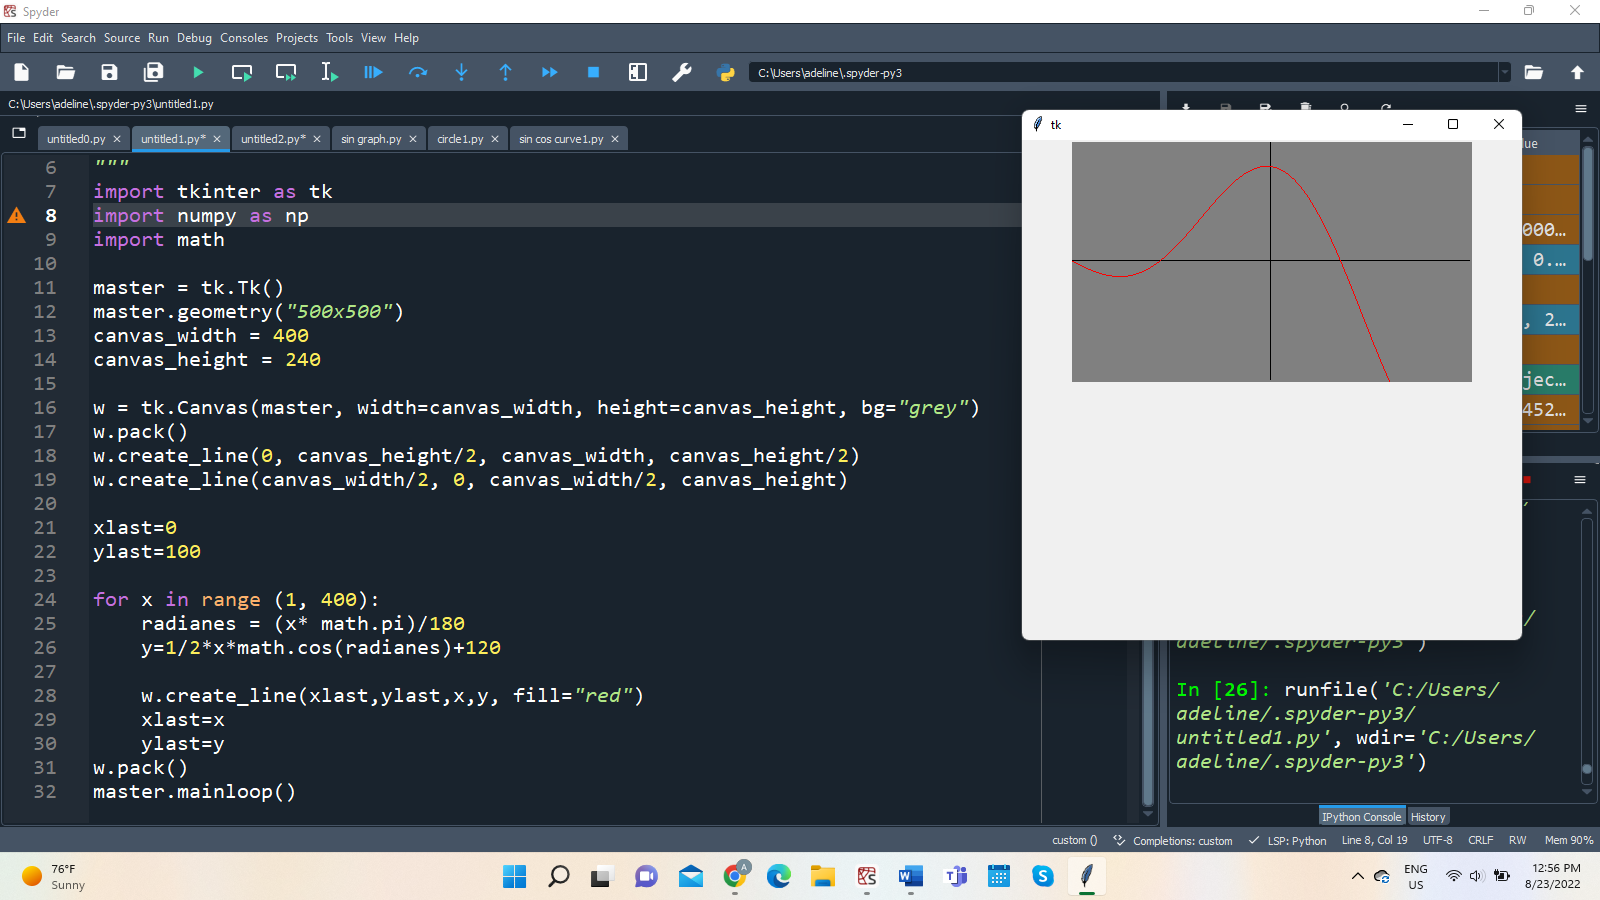Open the Consoles menu

point(244,38)
